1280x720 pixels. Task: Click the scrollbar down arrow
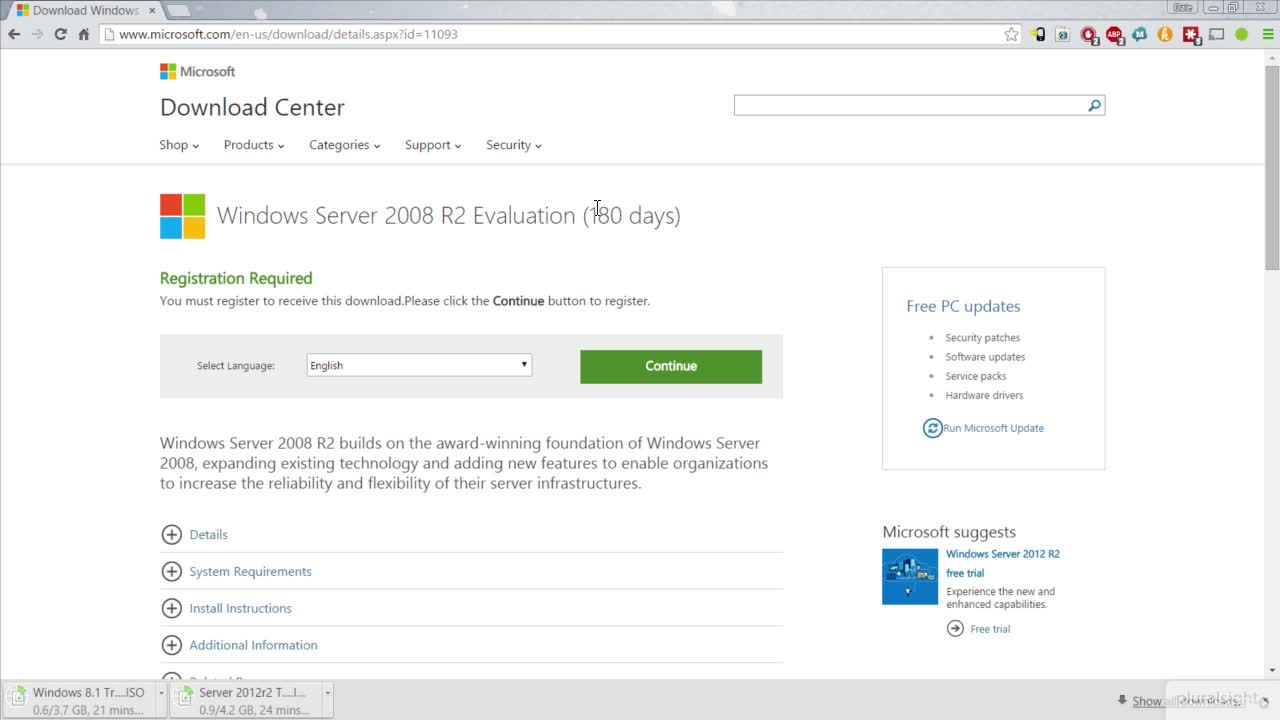pos(1272,670)
